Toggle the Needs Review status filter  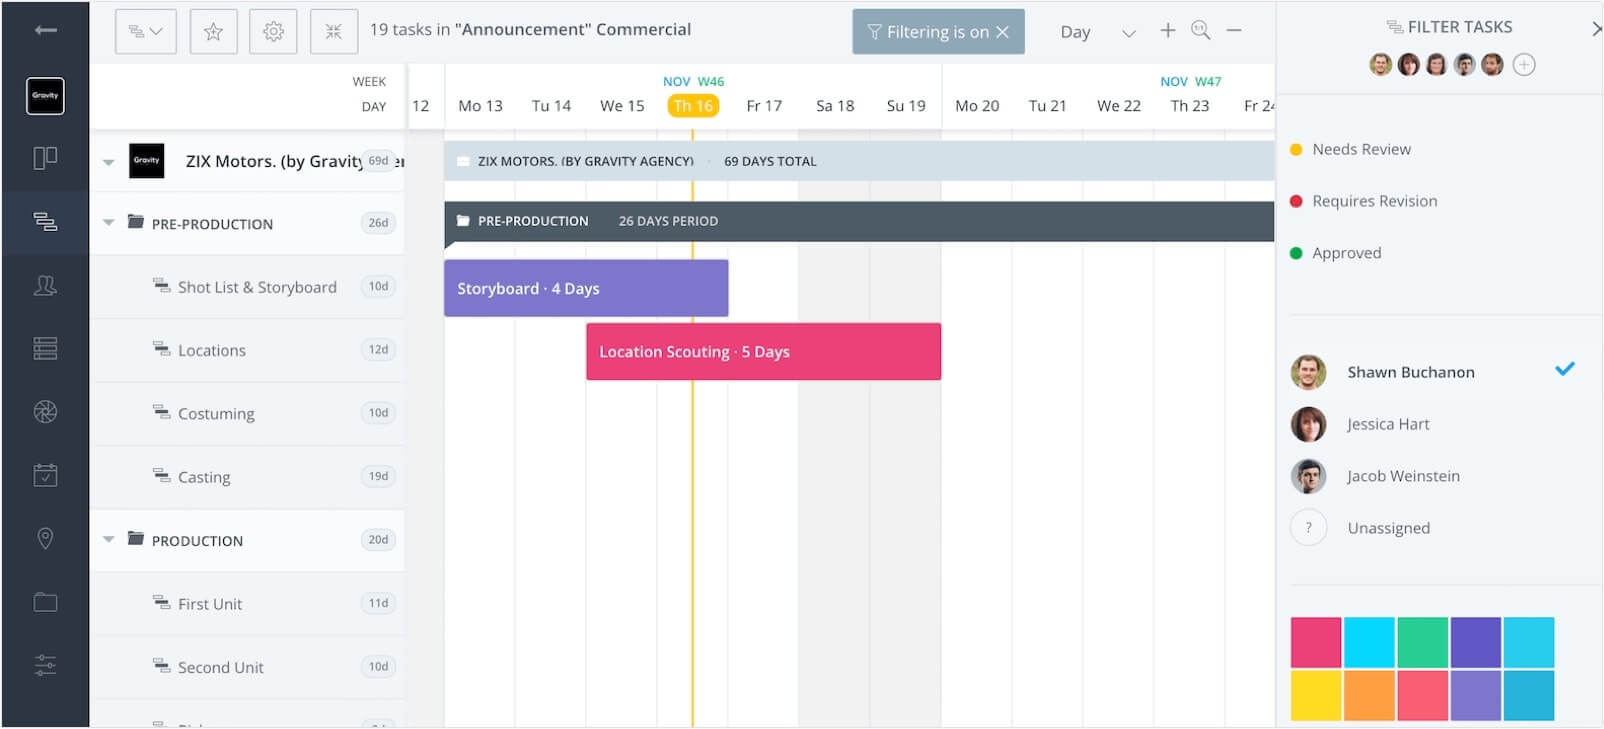click(x=1350, y=149)
